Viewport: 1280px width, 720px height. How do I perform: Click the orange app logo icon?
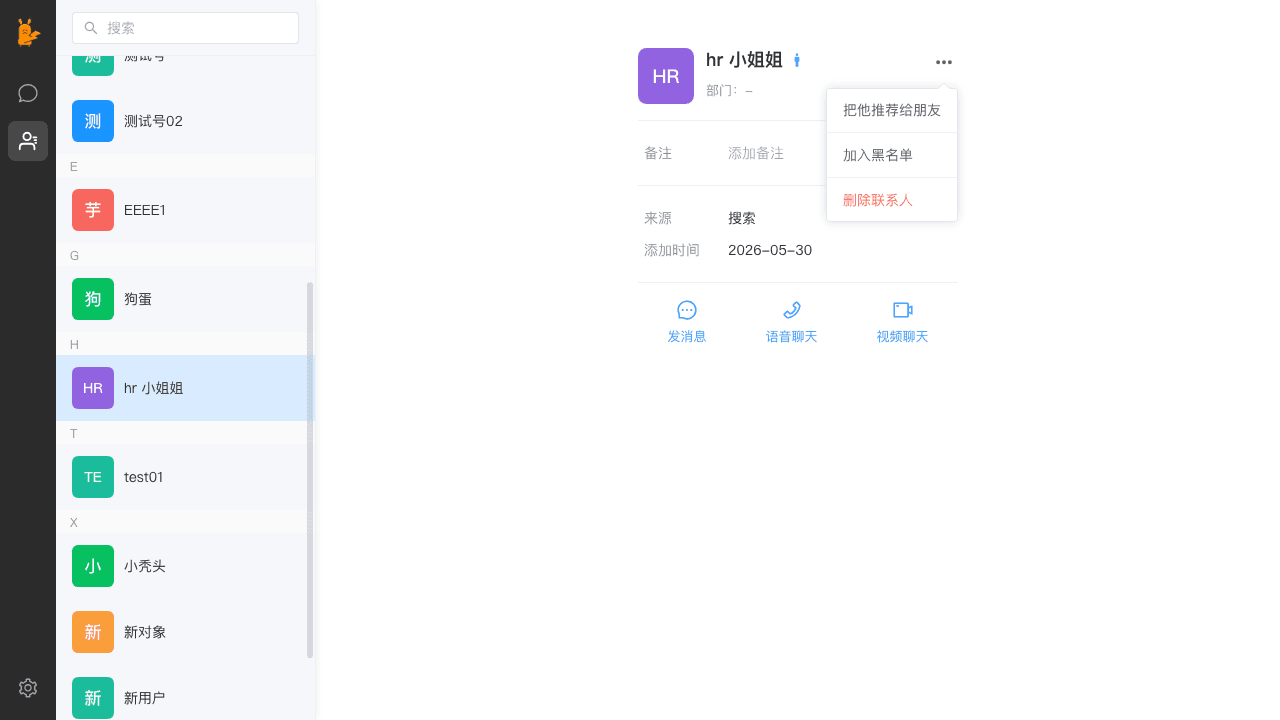(x=28, y=32)
